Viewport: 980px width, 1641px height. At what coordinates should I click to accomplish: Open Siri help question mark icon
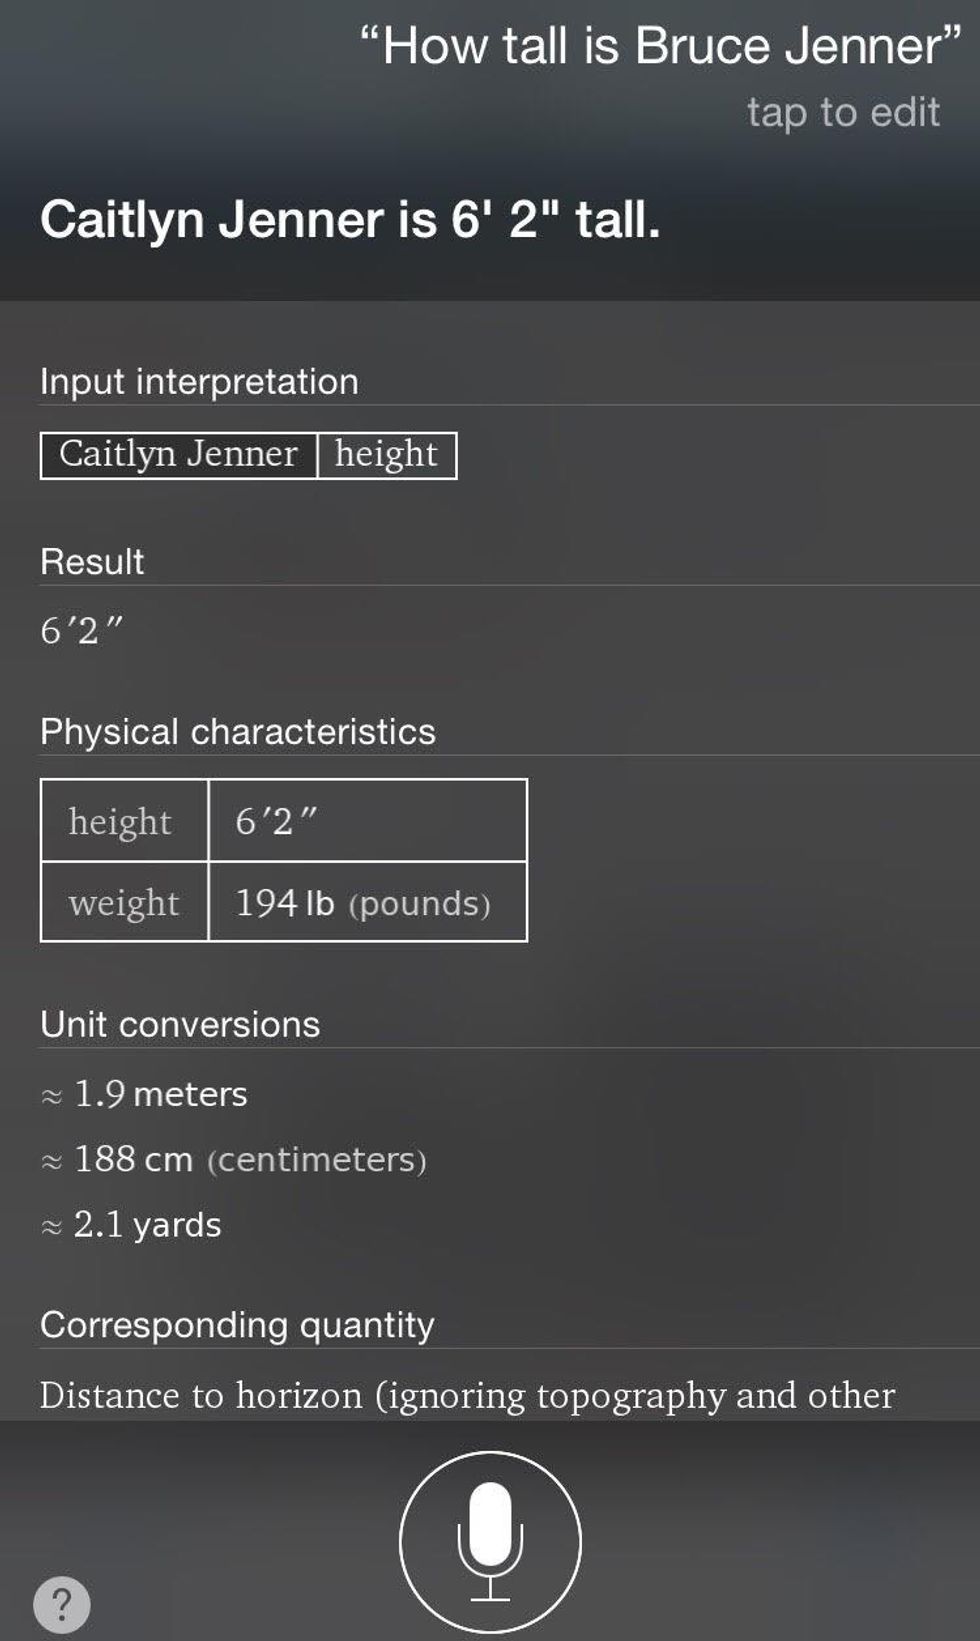(x=62, y=1605)
